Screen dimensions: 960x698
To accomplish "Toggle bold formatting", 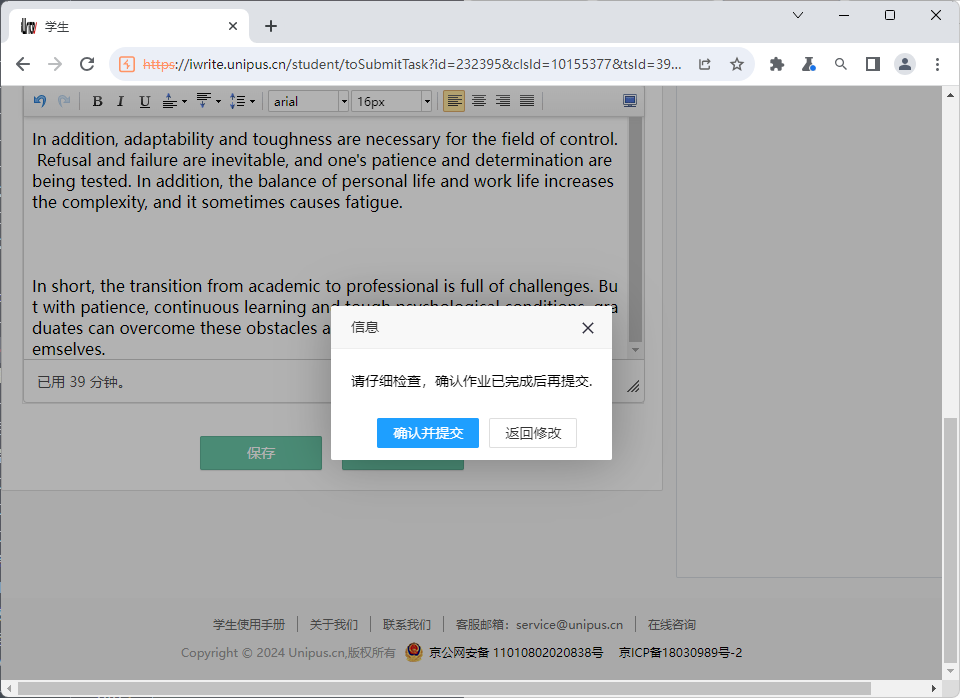I will 97,100.
